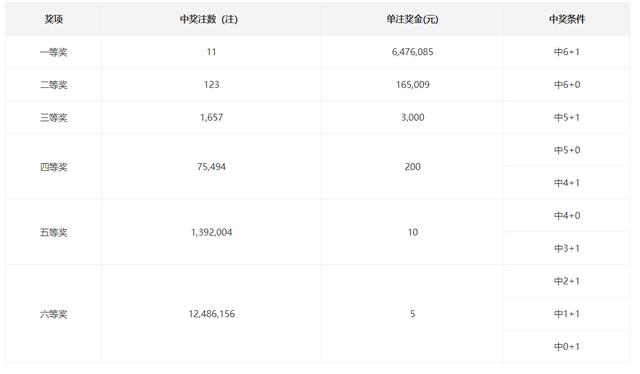Click the condition 中5+0
The image size is (640, 374).
point(567,150)
